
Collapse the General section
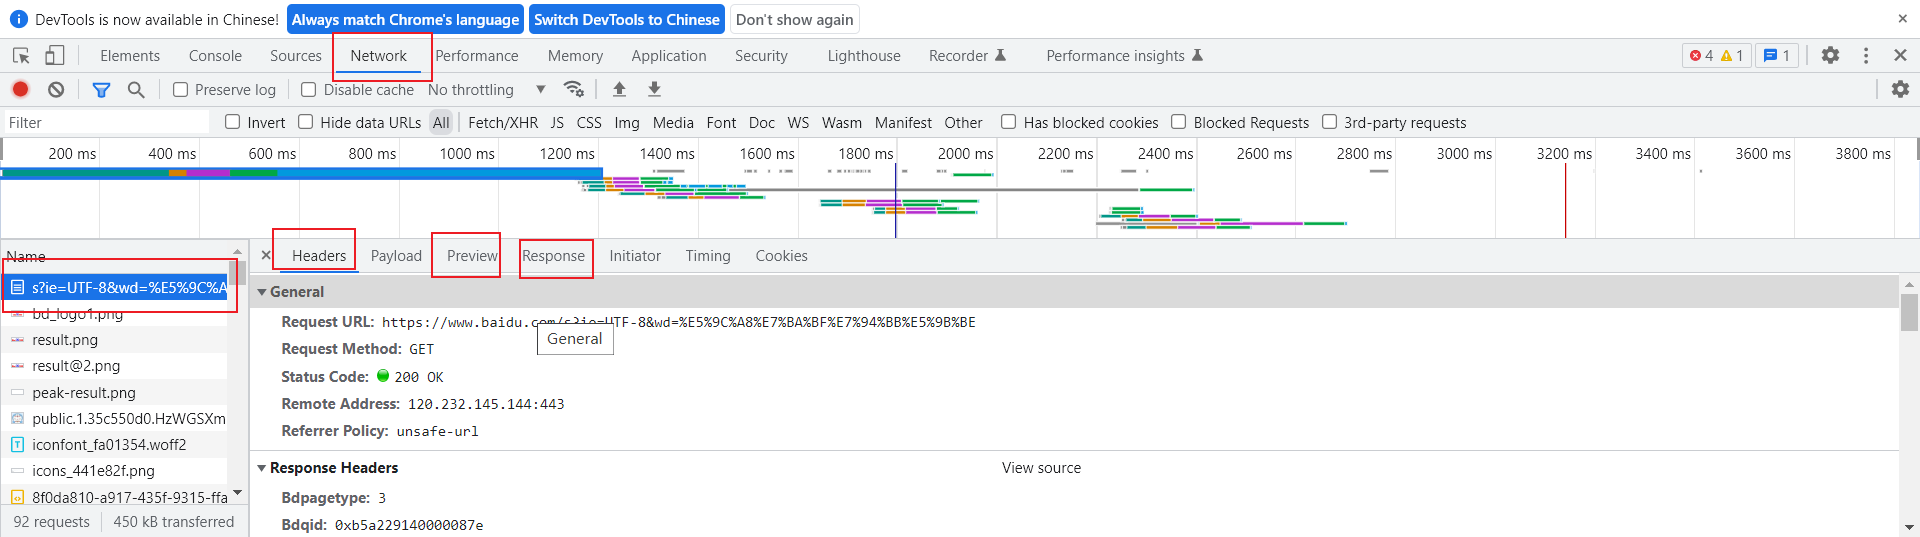pos(262,292)
